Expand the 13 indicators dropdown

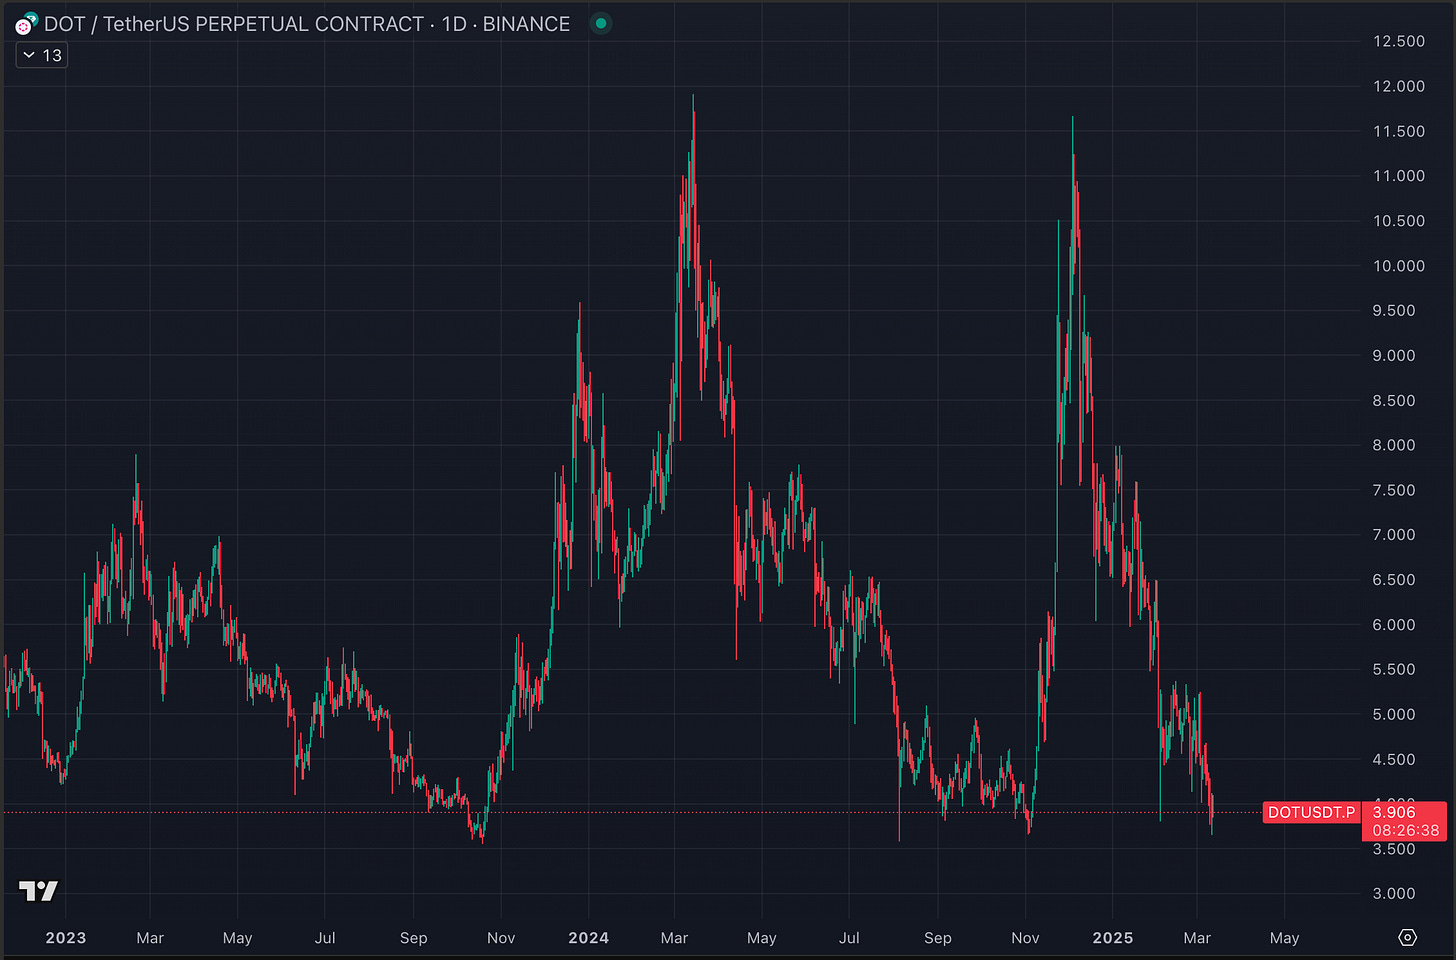click(x=42, y=56)
